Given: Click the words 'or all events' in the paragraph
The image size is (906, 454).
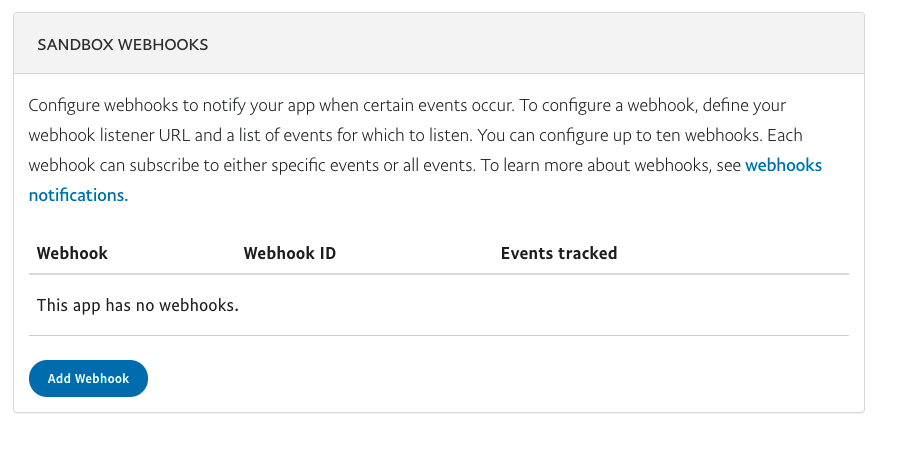Looking at the screenshot, I should tap(430, 165).
